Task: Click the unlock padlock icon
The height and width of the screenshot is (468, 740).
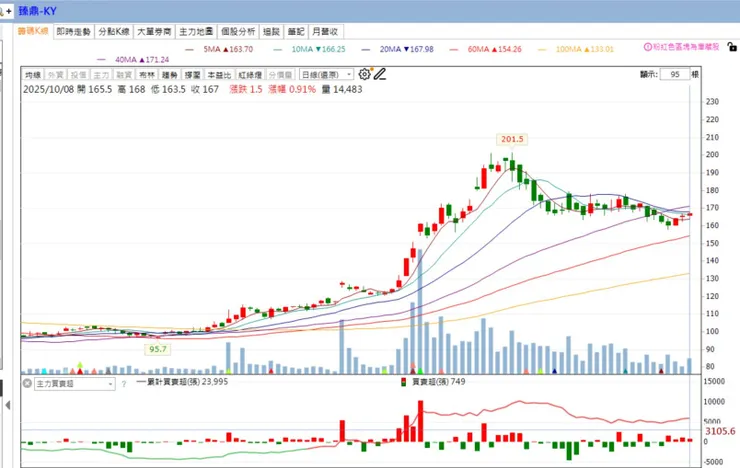Action: click(732, 47)
